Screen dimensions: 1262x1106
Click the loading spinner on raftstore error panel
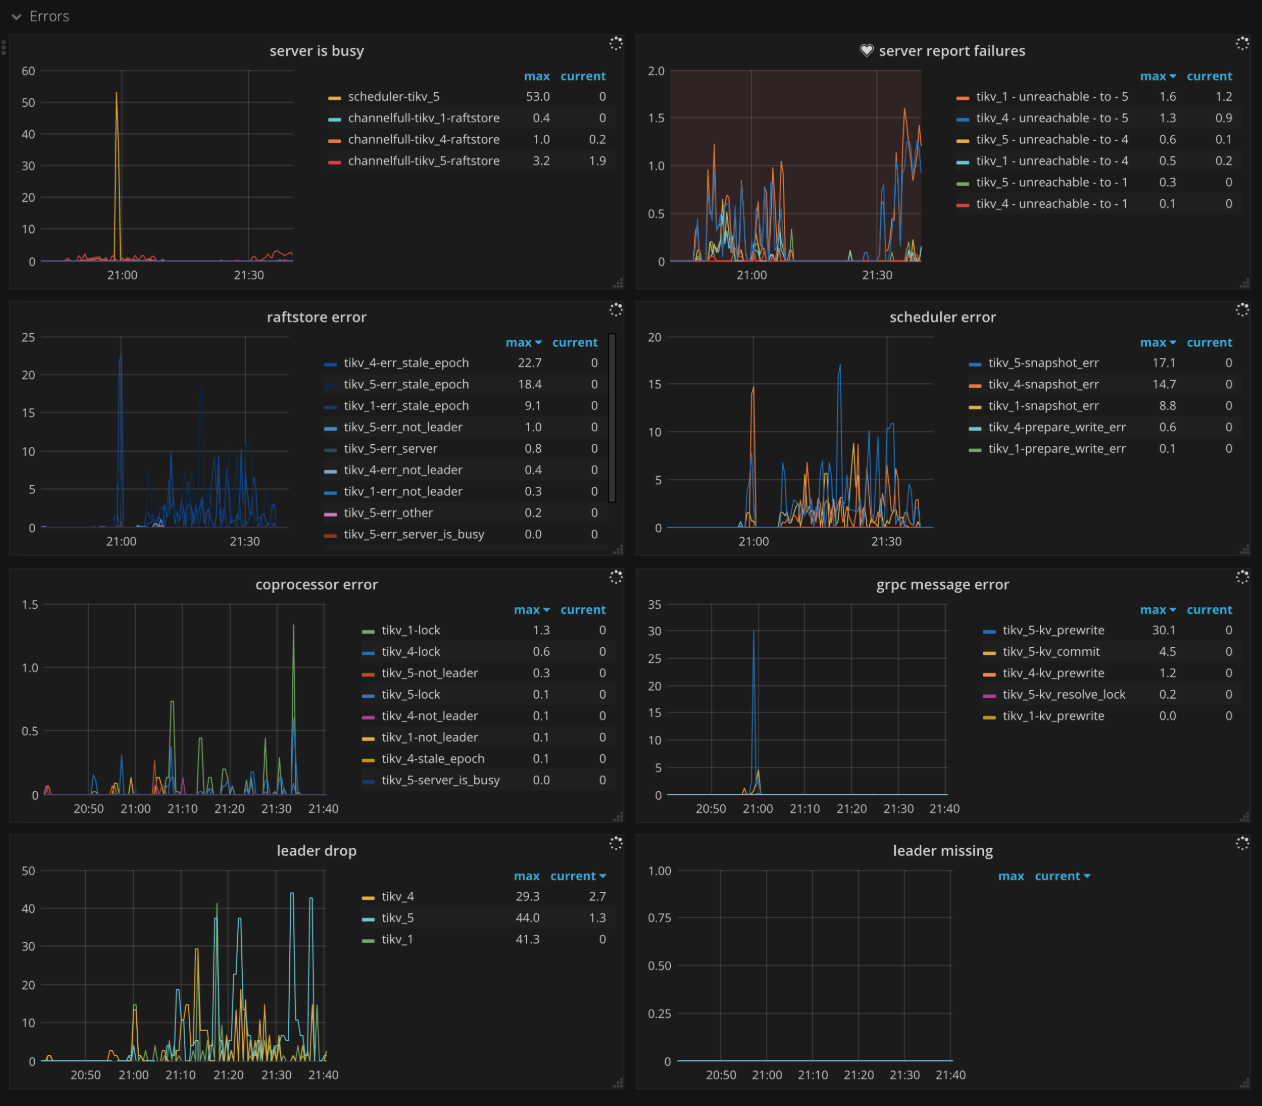(616, 310)
